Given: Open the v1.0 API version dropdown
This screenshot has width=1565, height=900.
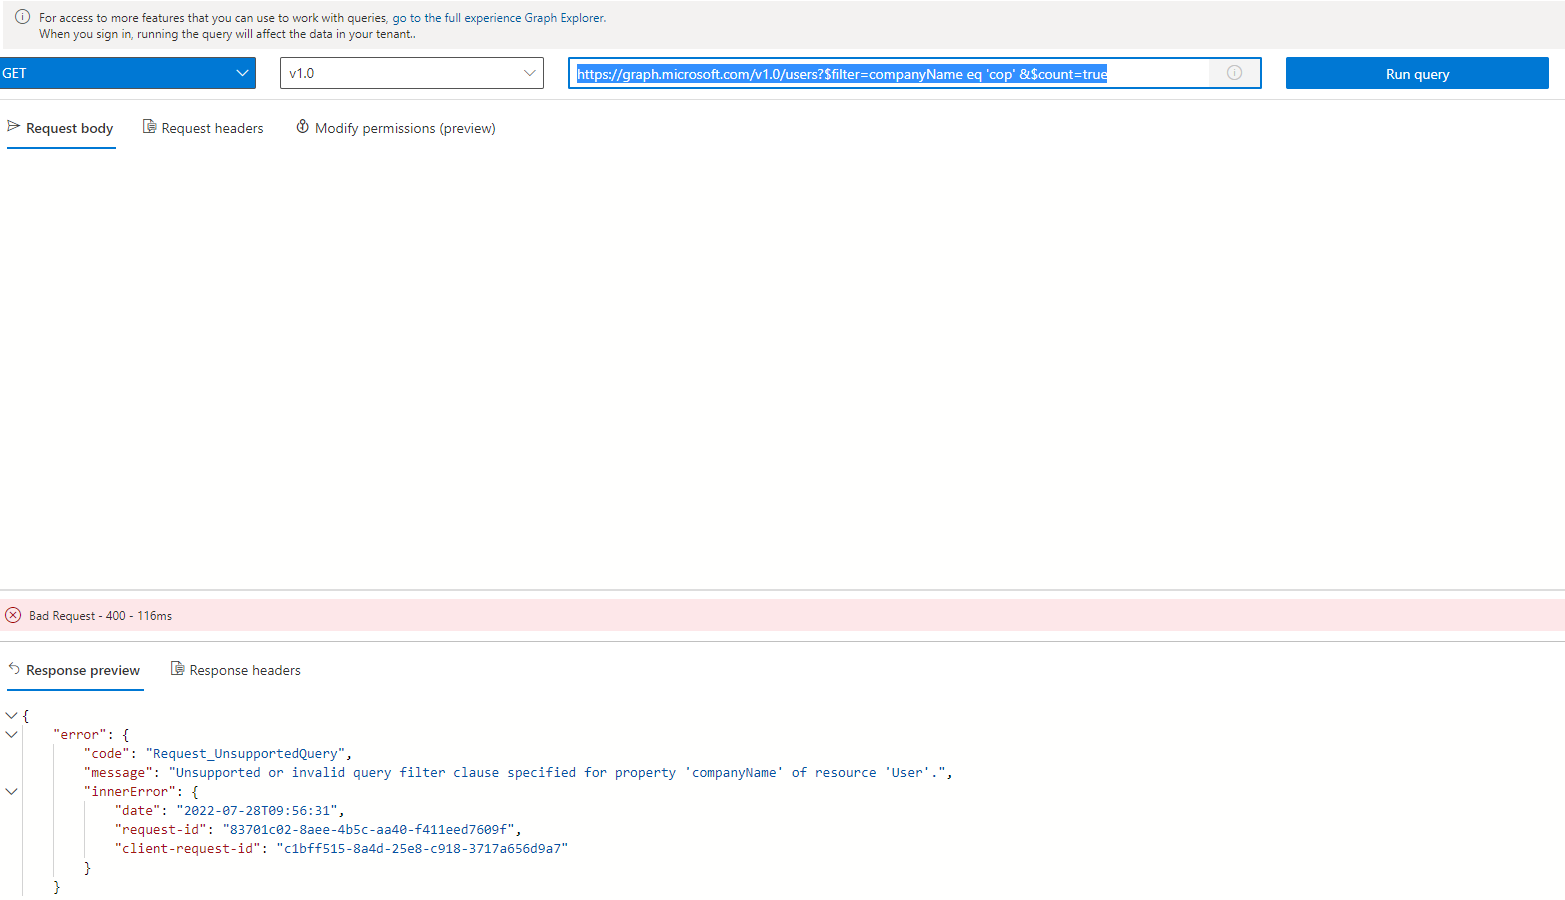Looking at the screenshot, I should click(x=529, y=72).
